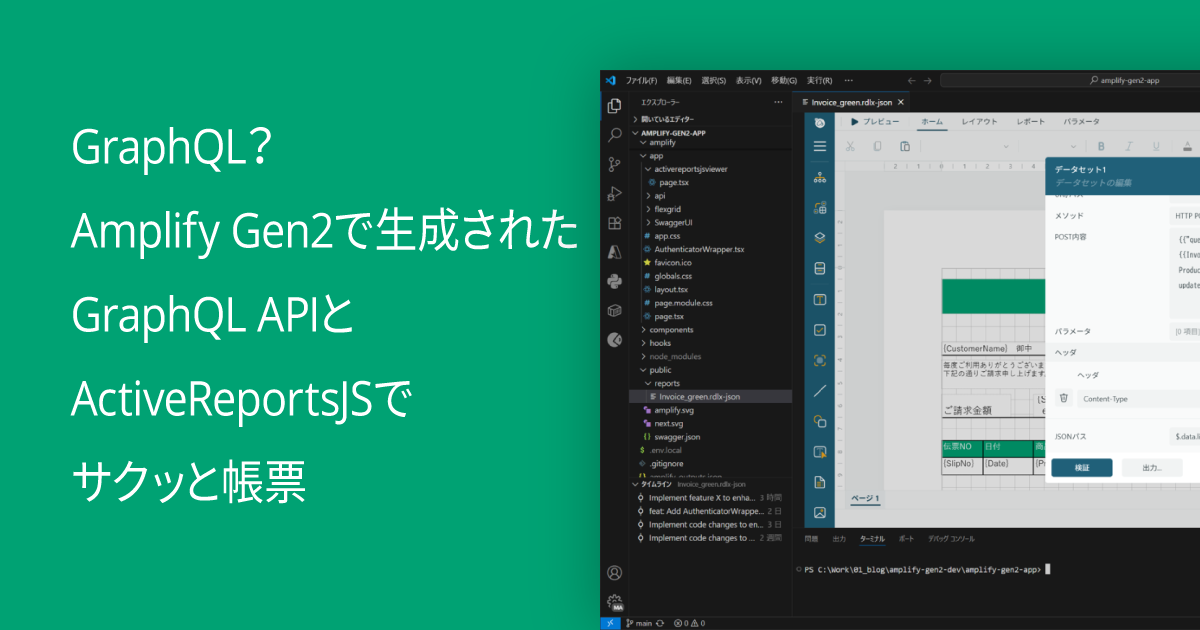Click the remote window indicator in status bar
1200x630 pixels.
(x=611, y=623)
